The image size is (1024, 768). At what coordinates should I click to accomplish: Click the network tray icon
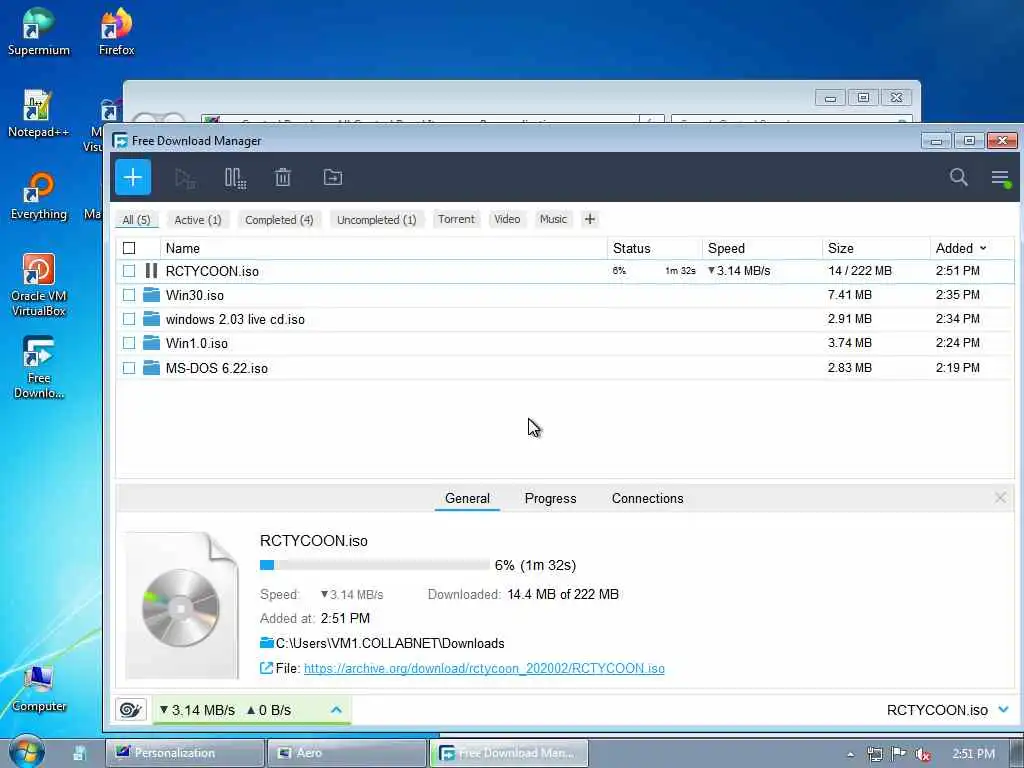pyautogui.click(x=874, y=754)
